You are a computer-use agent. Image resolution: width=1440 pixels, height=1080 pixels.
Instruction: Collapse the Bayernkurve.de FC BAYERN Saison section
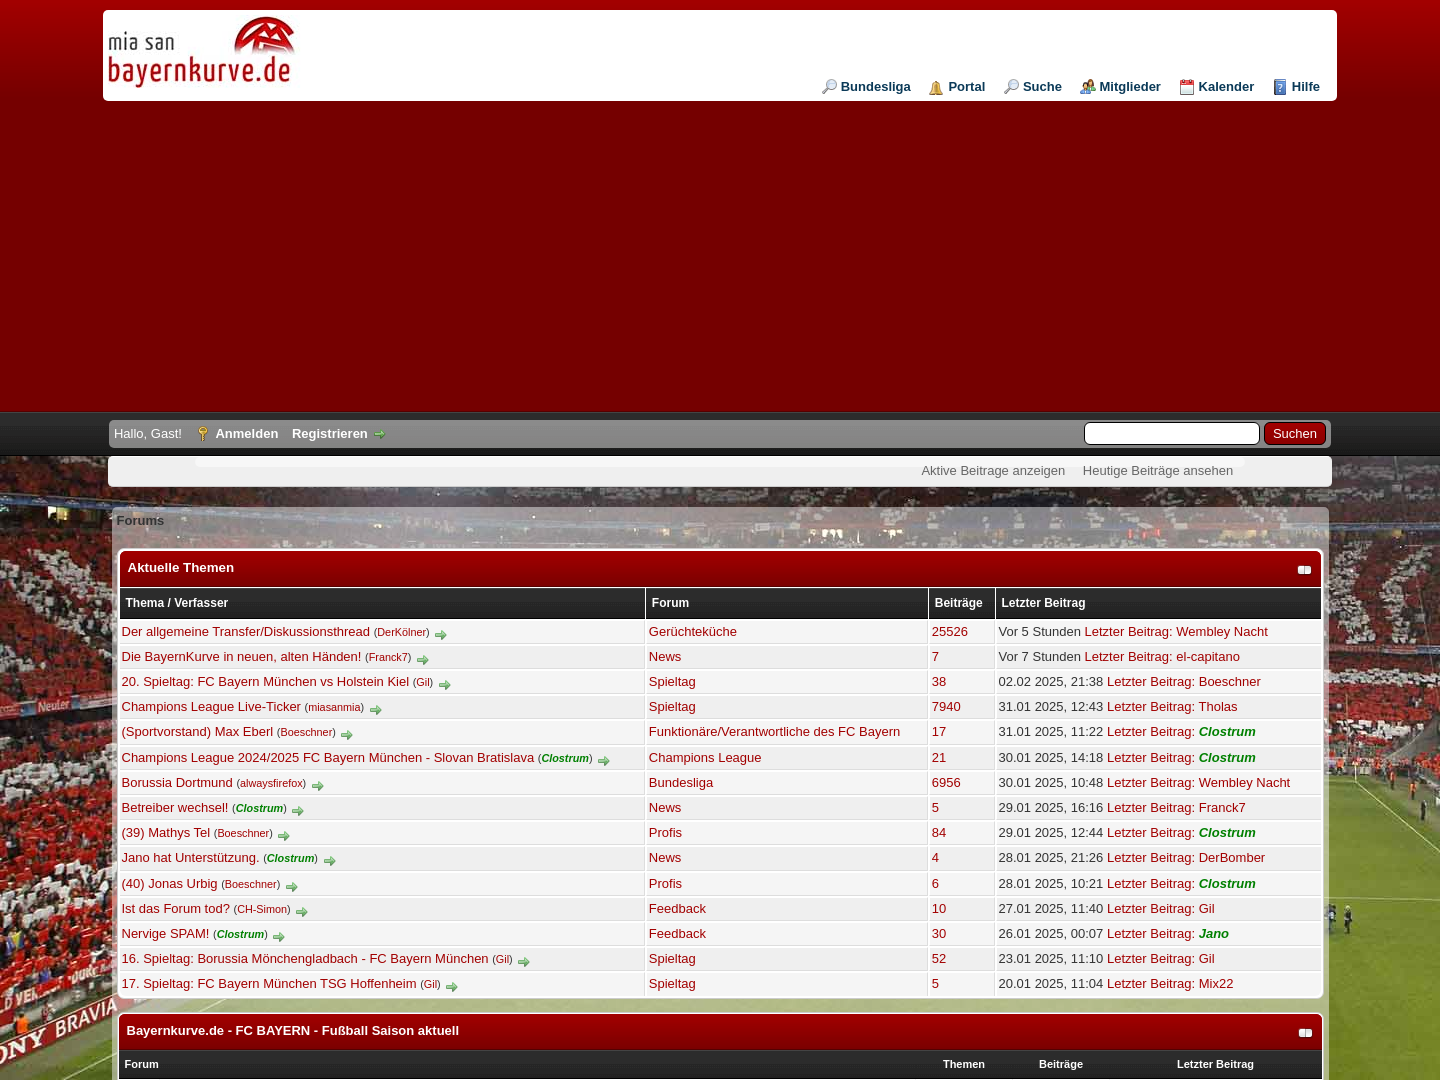click(1305, 1033)
